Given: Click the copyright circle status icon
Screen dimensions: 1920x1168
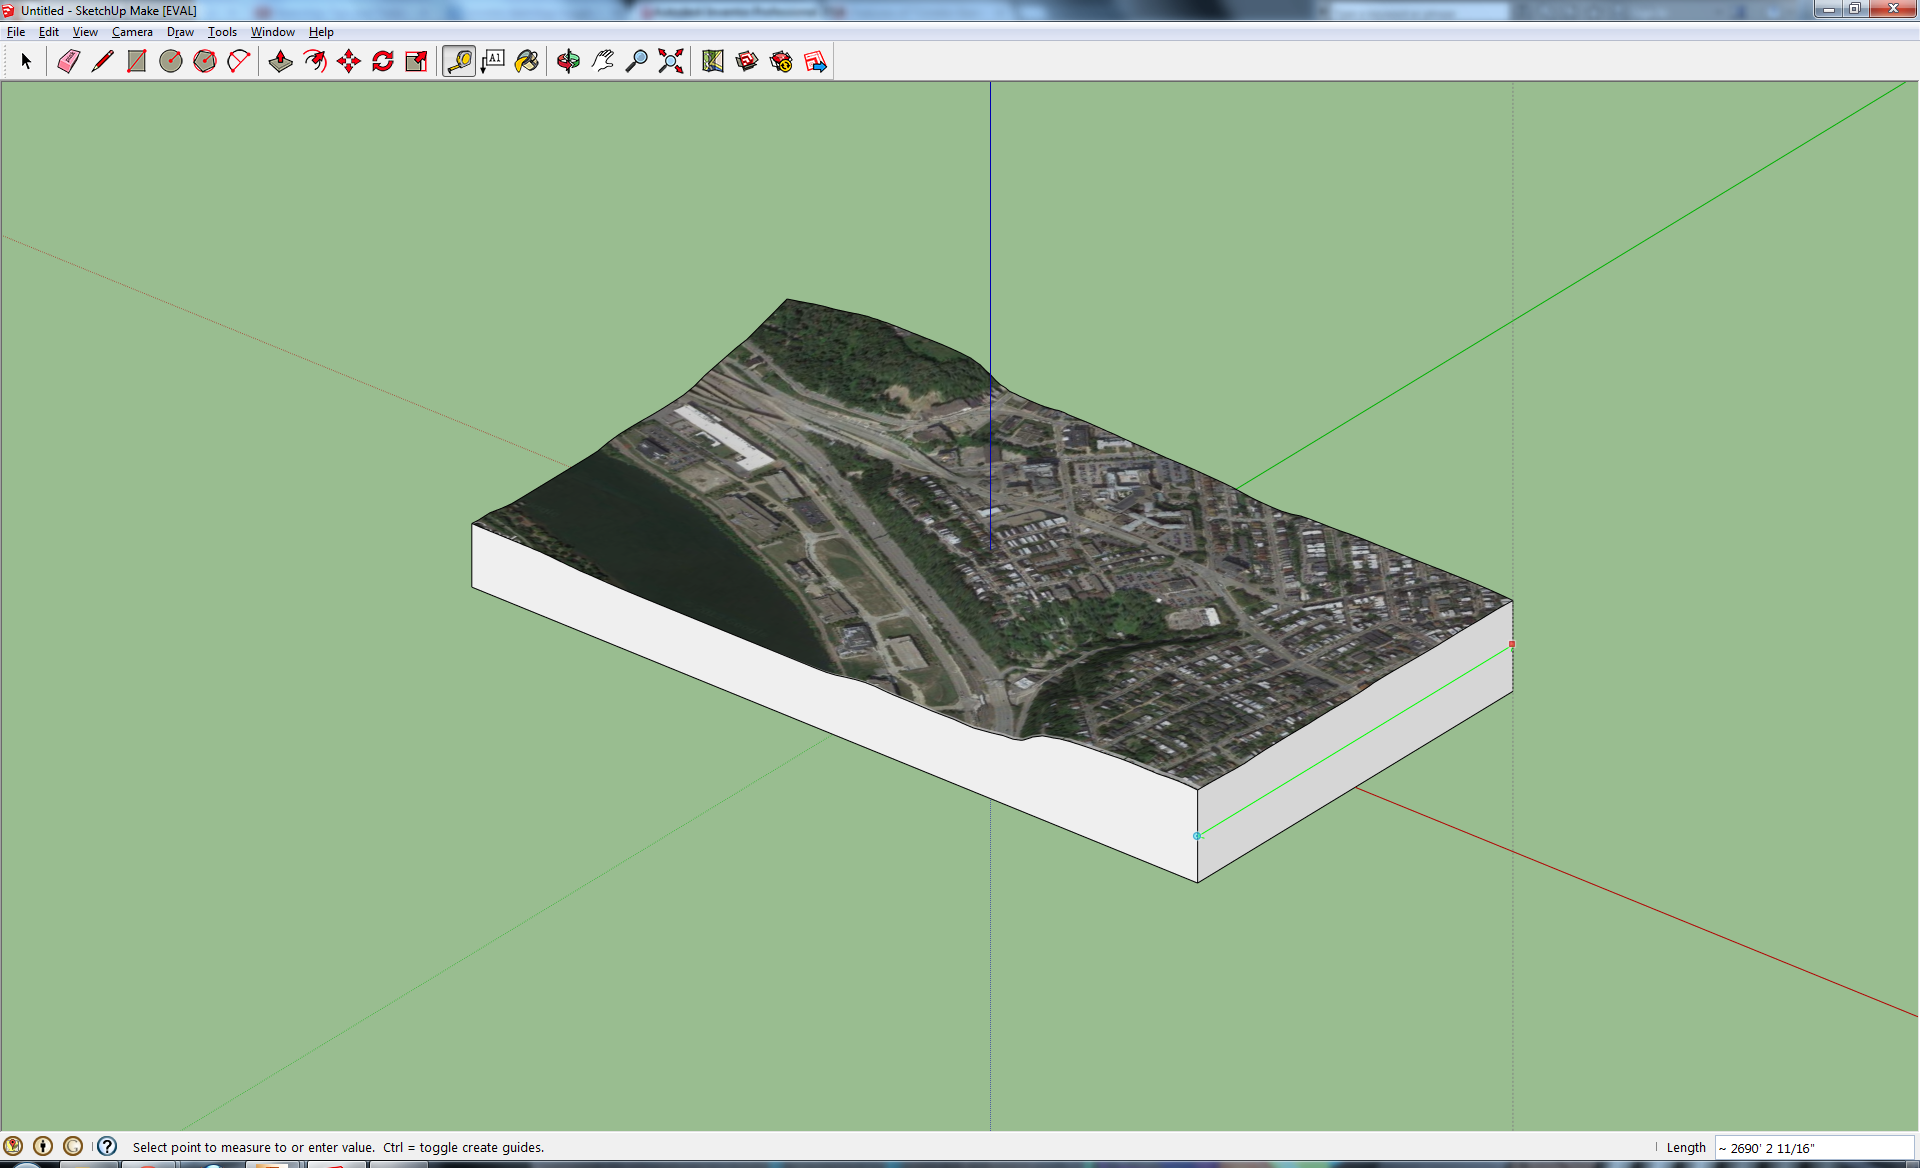Looking at the screenshot, I should [x=73, y=1146].
